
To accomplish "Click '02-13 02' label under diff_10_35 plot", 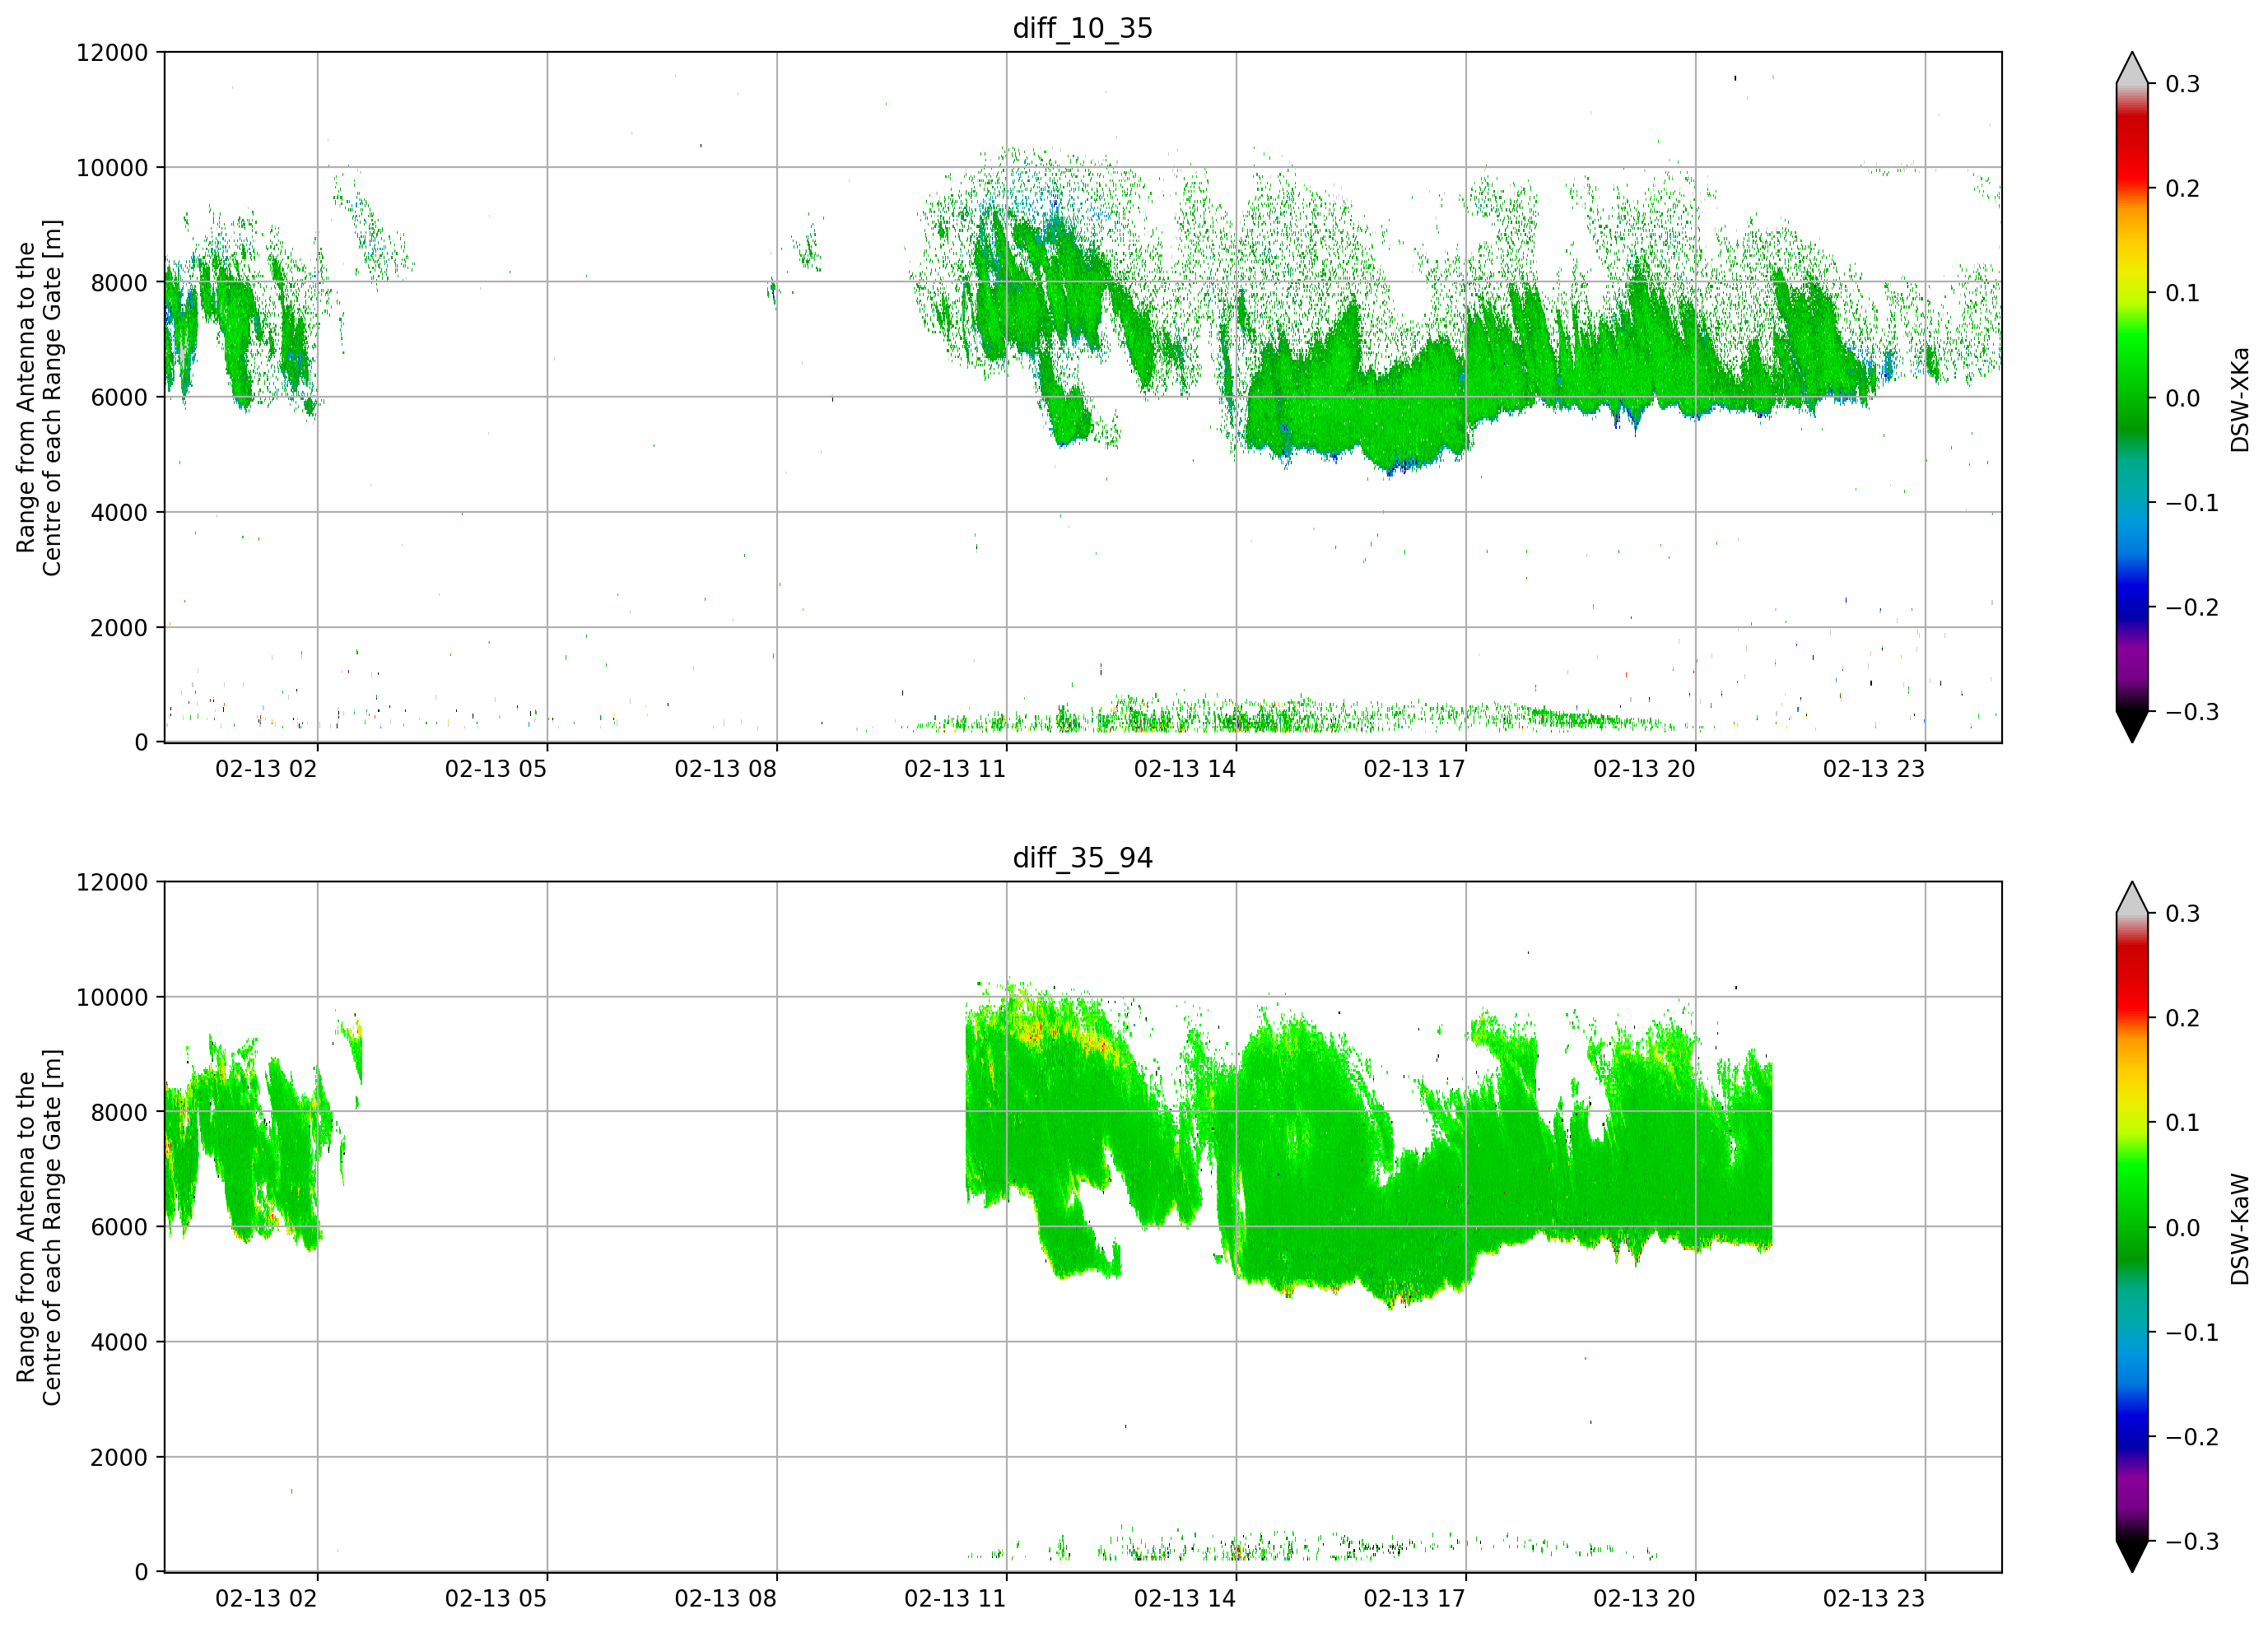I will coord(266,769).
